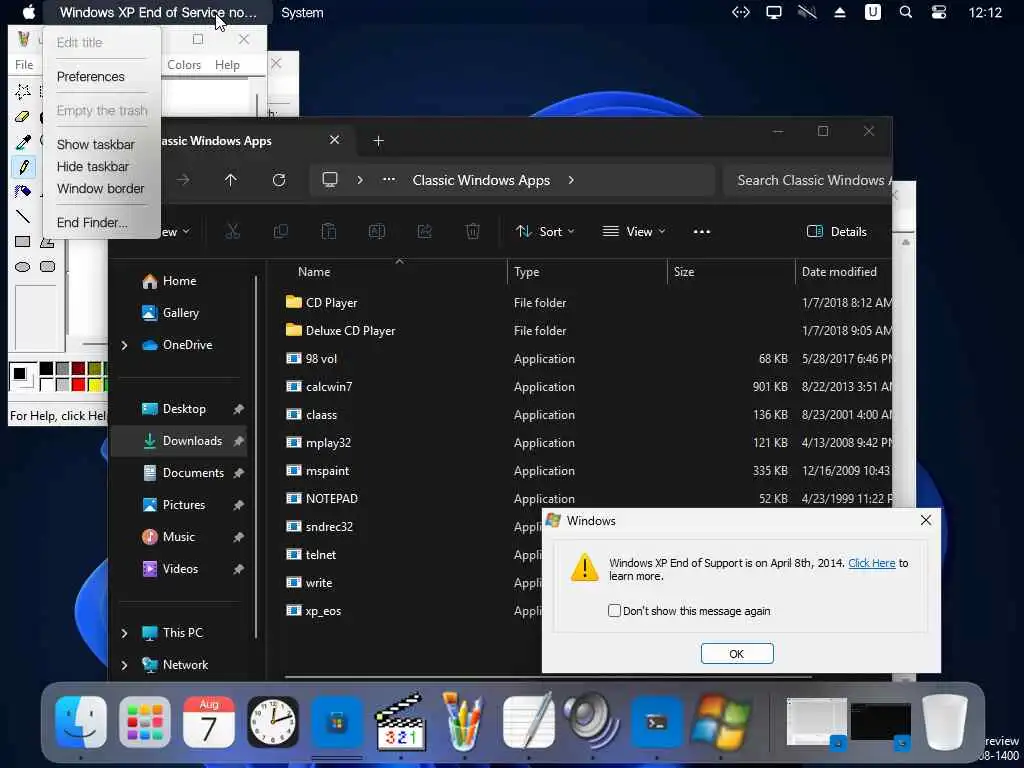Choose Show taskbar from the menu

[x=95, y=144]
